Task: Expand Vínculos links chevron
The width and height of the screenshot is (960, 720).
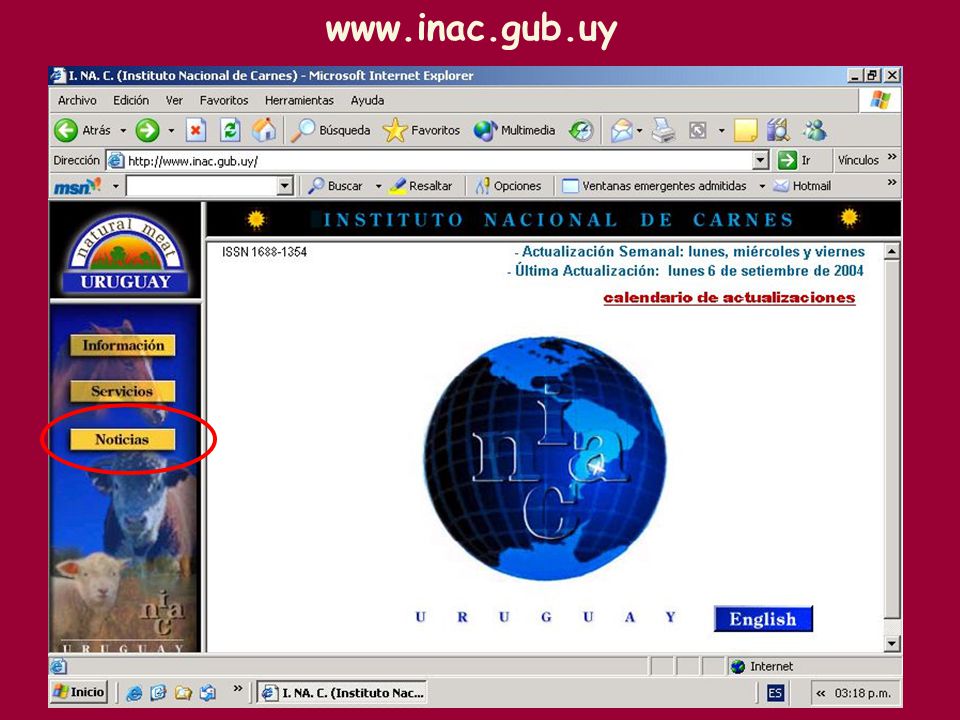Action: coord(892,157)
